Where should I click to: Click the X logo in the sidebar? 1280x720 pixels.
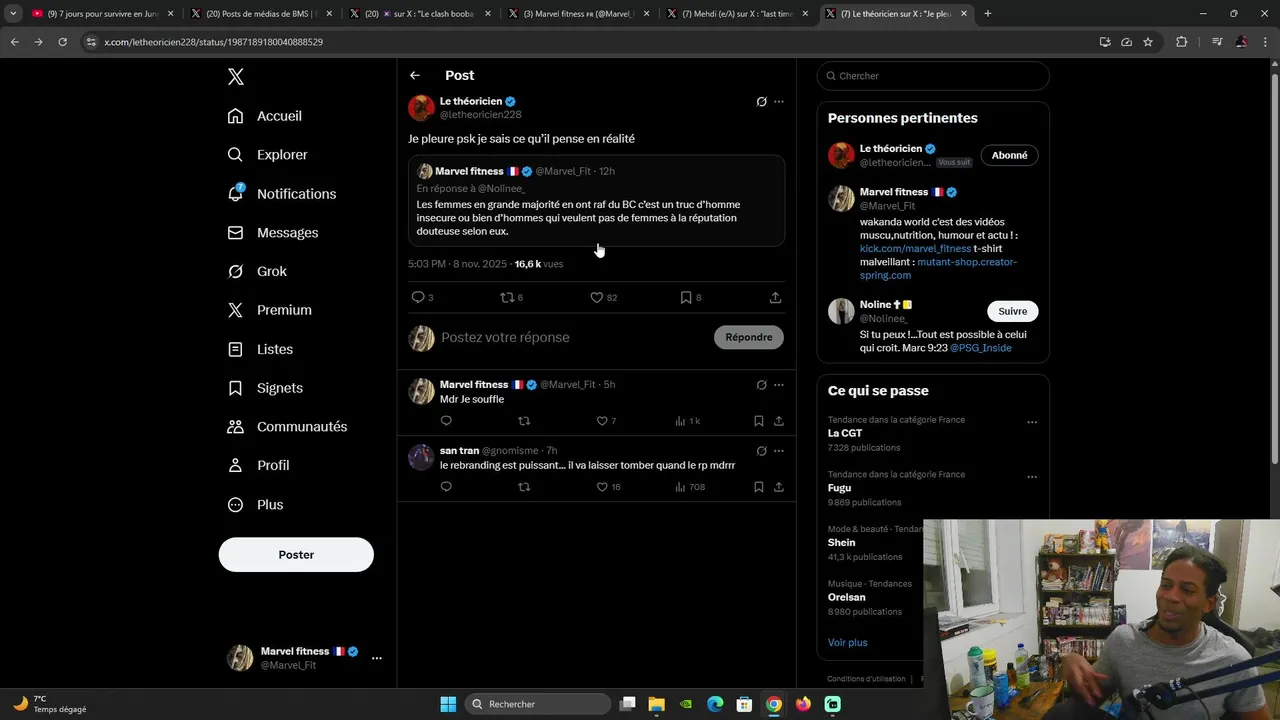click(235, 77)
